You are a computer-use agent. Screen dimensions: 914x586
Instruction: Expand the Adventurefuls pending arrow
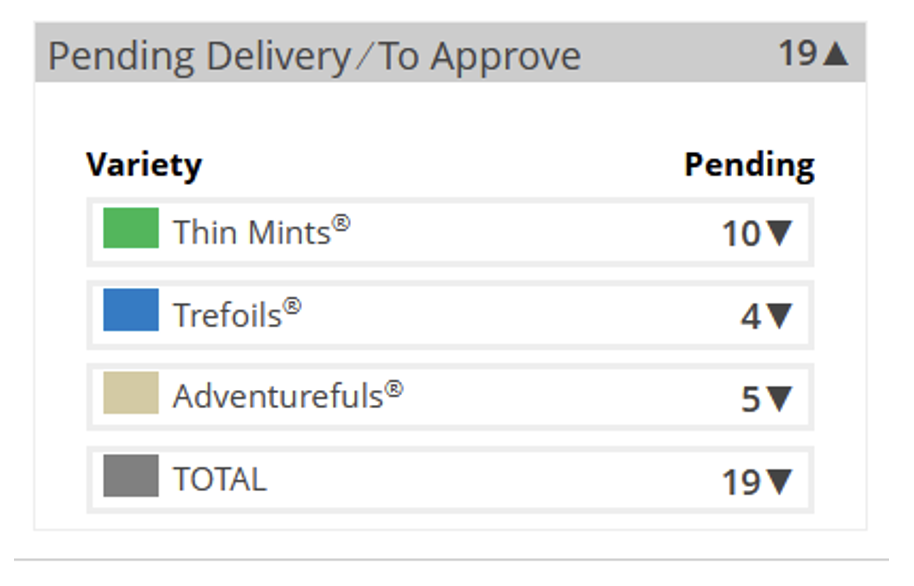click(779, 399)
